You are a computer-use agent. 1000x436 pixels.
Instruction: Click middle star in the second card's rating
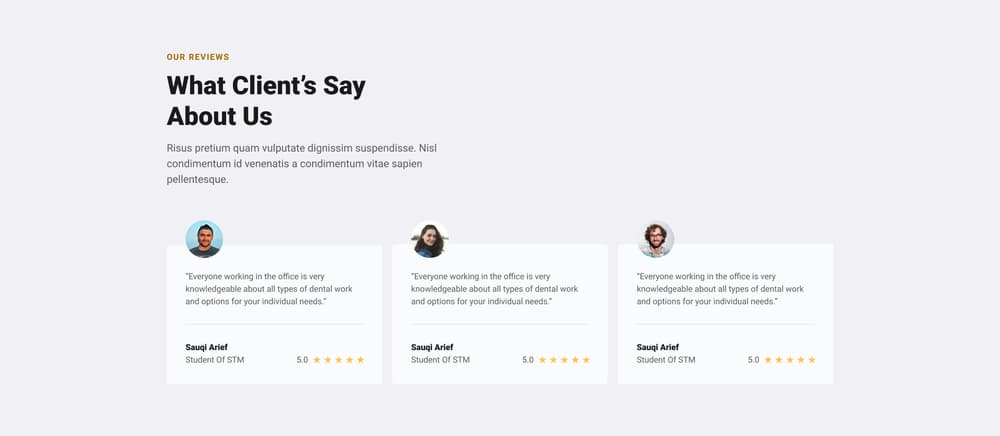[564, 360]
